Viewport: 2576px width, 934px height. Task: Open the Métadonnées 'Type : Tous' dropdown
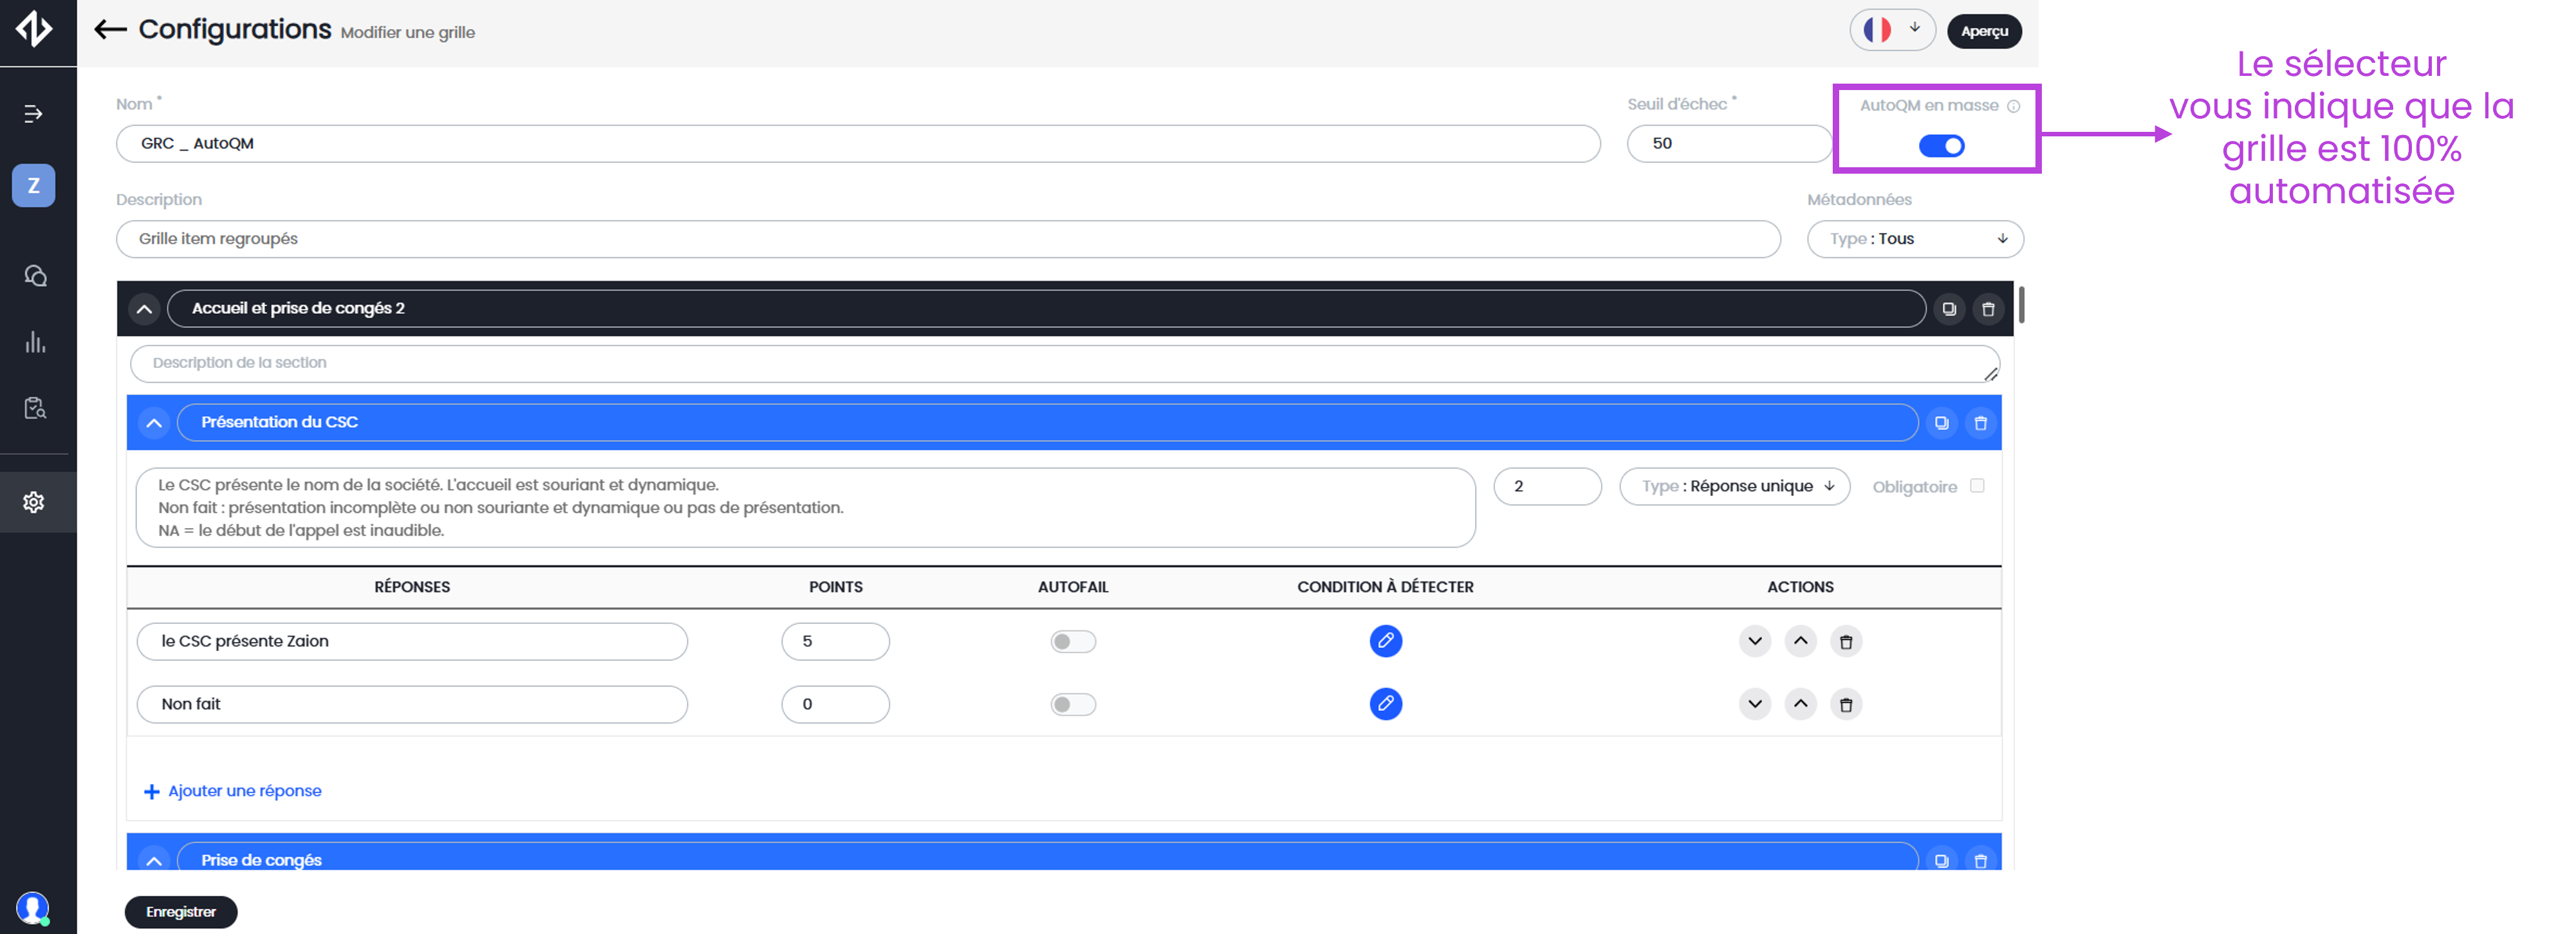[x=1915, y=239]
